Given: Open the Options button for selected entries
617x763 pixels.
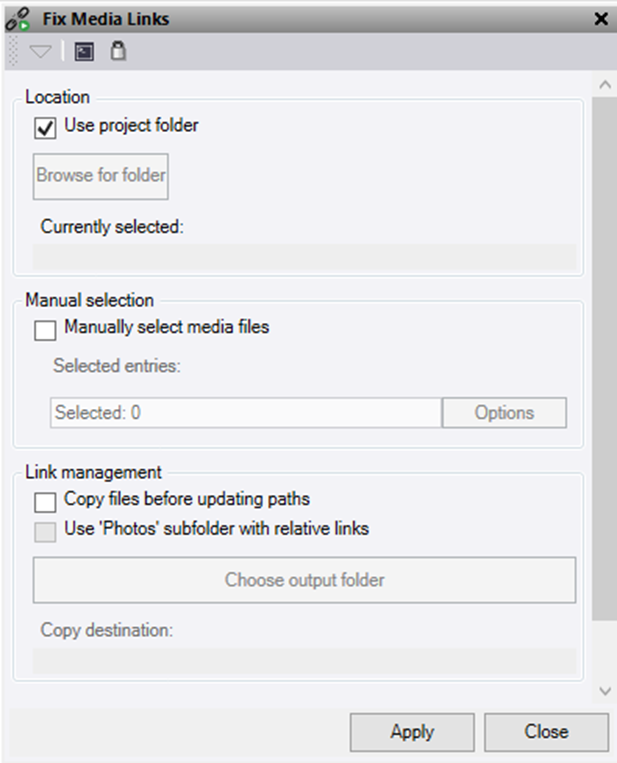Looking at the screenshot, I should [x=504, y=413].
